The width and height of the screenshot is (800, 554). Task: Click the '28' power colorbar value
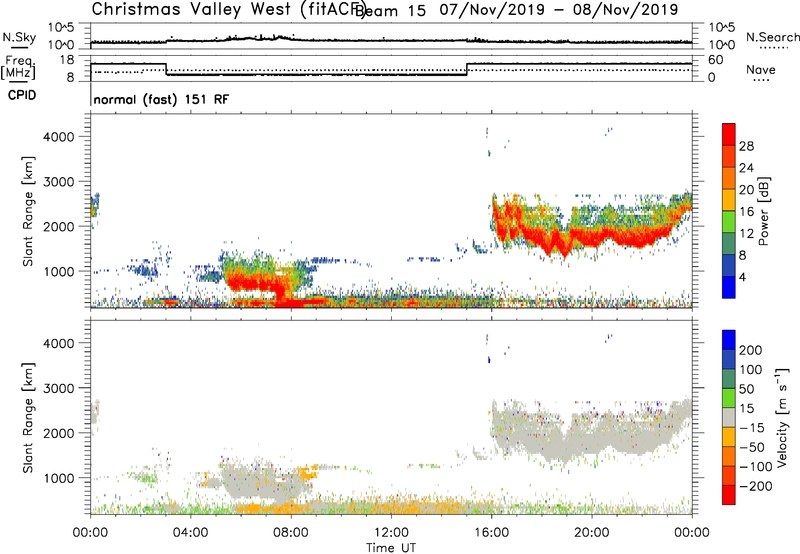click(x=746, y=146)
